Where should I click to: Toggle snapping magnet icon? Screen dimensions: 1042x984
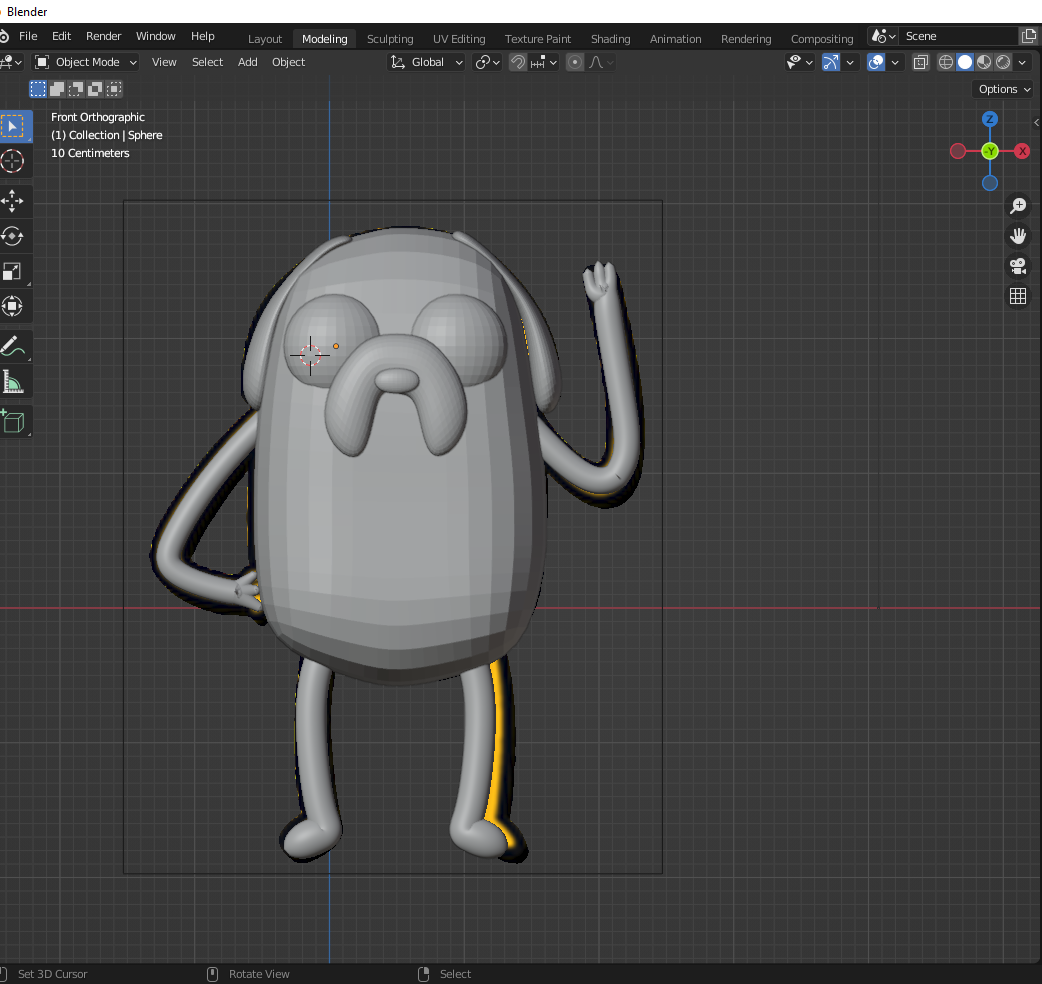tap(518, 62)
